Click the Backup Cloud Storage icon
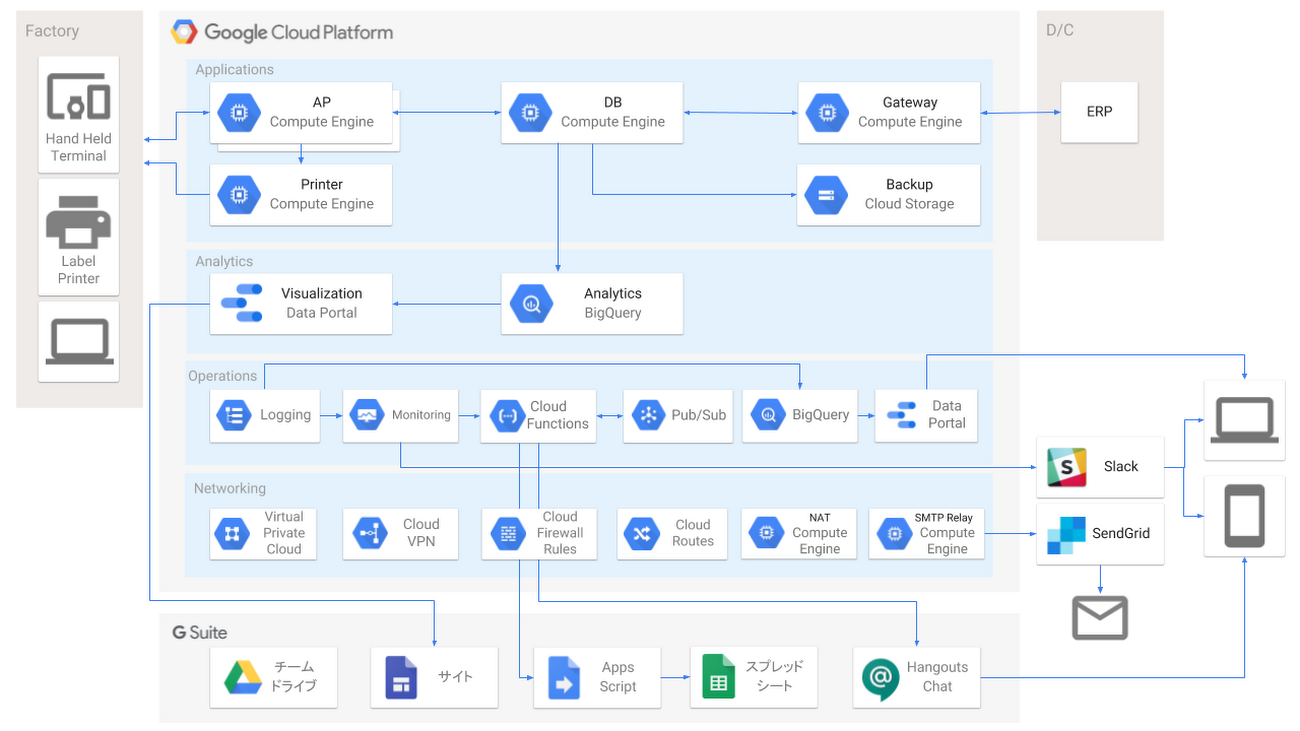This screenshot has height=731, width=1300. tap(827, 195)
